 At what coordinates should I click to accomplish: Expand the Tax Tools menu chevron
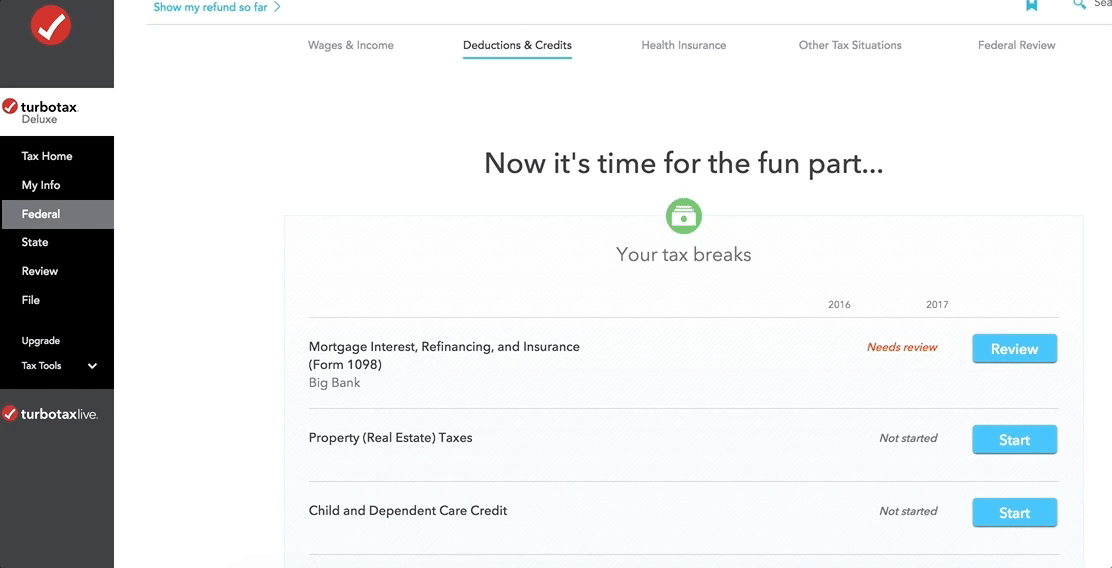point(92,366)
